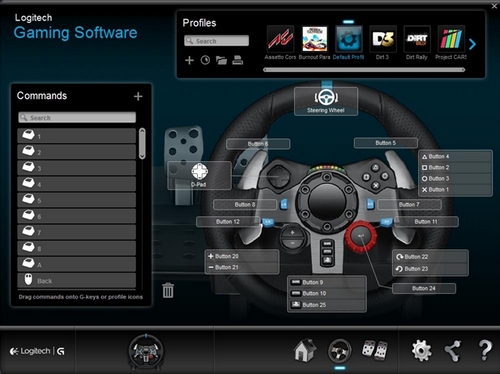Click the D-Pad assignment box

199,175
